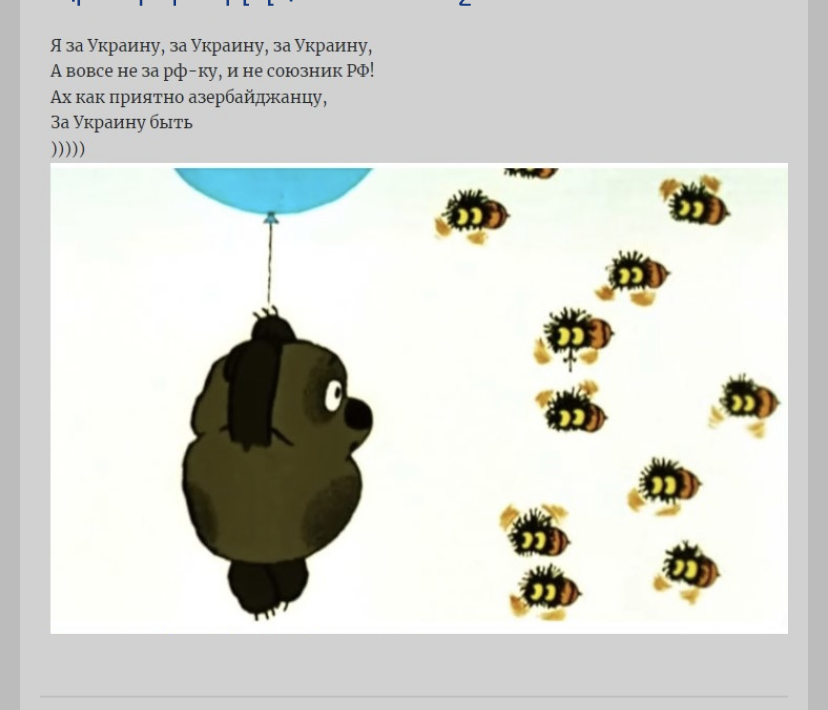Viewport: 828px width, 710px height.
Task: Click the ')))))' smiley text line
Action: [x=68, y=149]
